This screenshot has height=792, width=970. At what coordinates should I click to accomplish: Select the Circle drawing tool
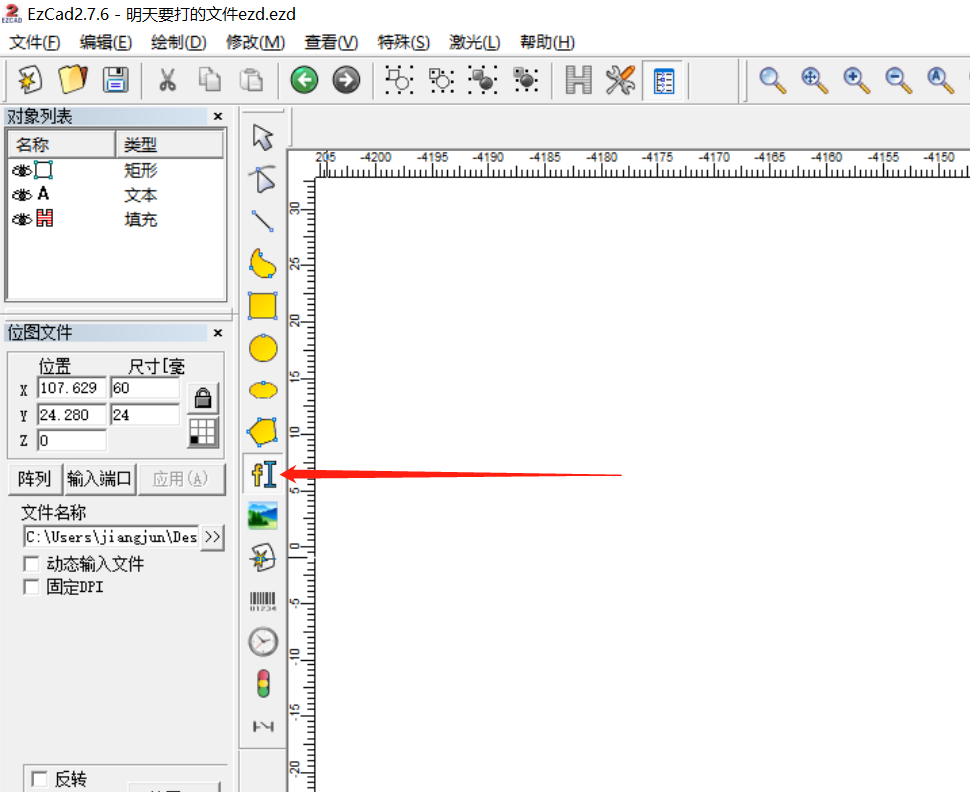pos(263,348)
